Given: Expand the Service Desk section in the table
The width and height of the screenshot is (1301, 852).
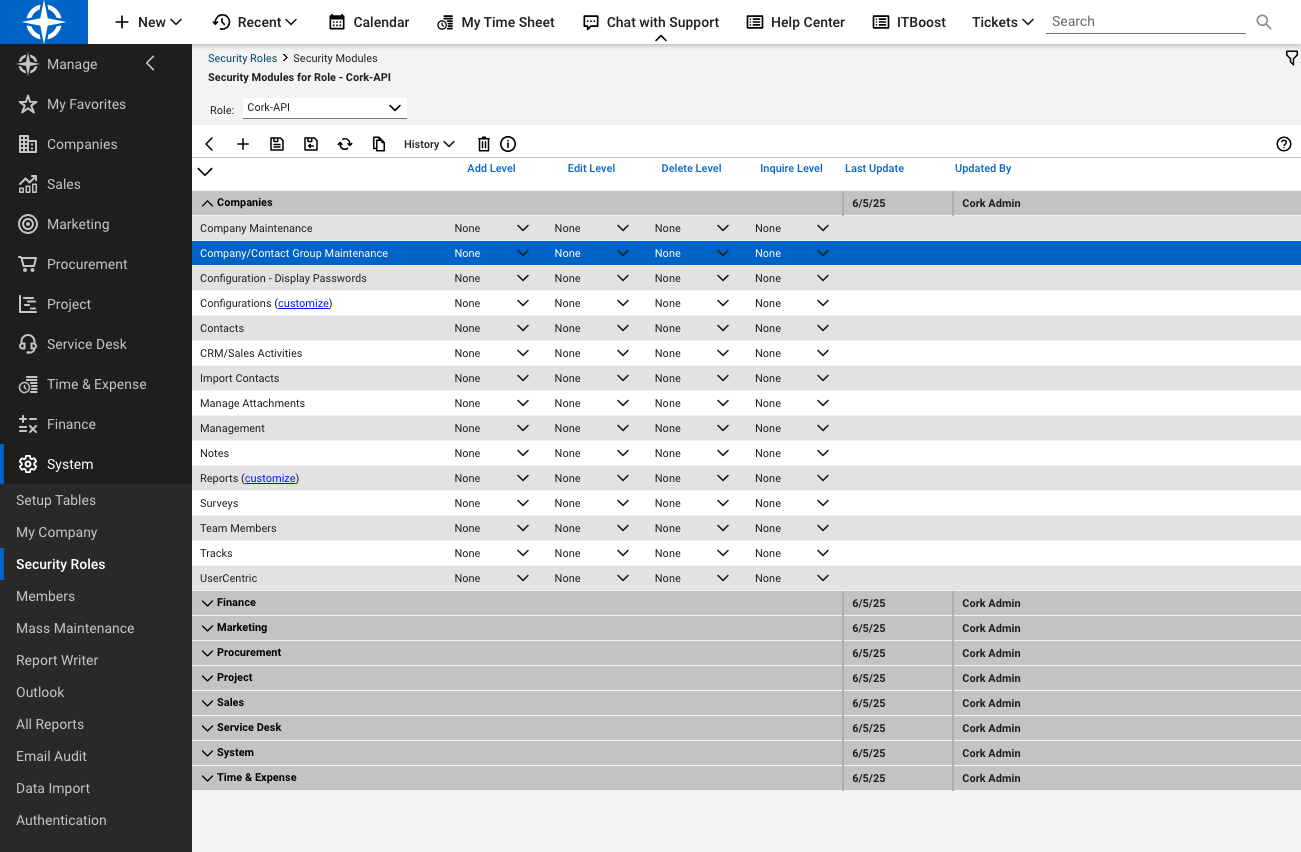Looking at the screenshot, I should click(208, 728).
